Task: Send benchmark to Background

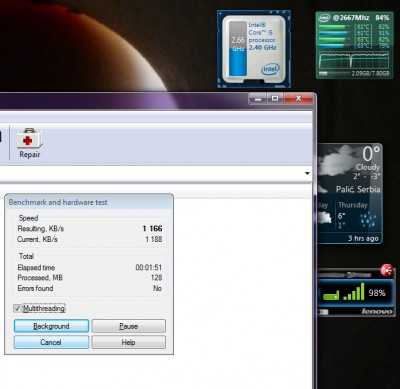Action: [x=51, y=326]
